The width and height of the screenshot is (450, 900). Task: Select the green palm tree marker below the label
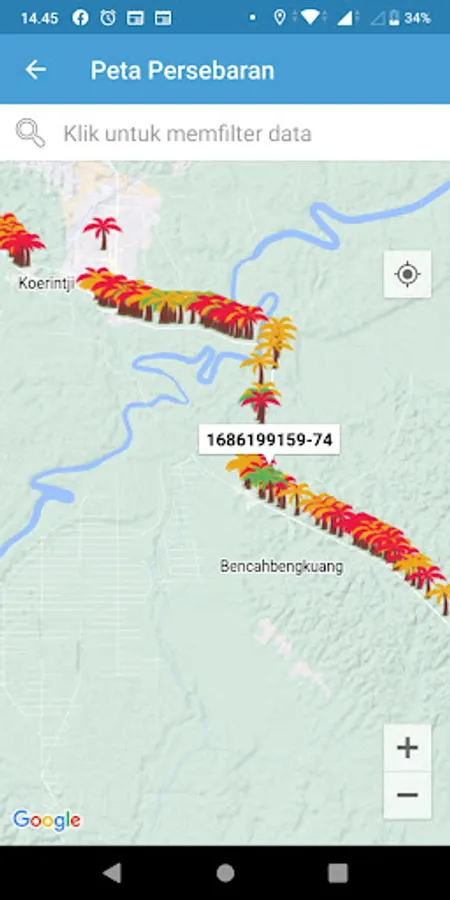click(264, 481)
